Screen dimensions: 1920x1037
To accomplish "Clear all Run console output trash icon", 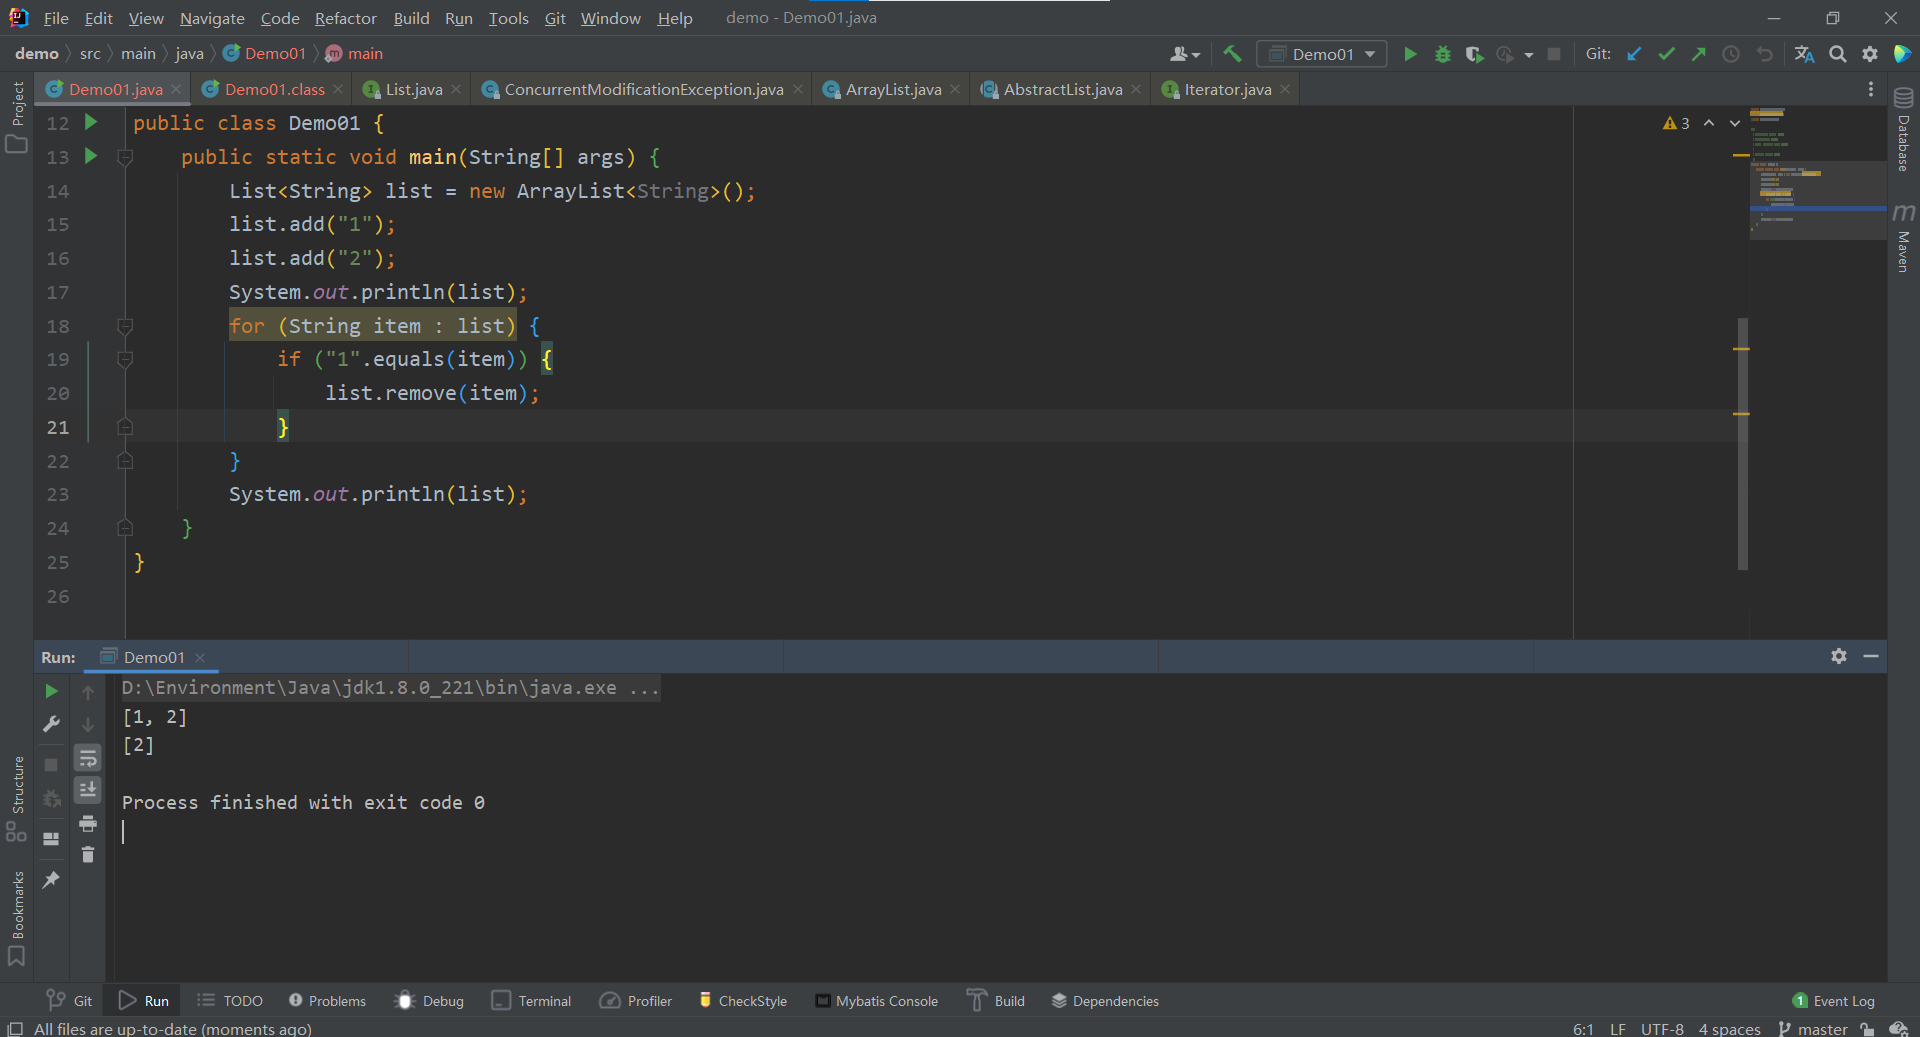I will [88, 855].
